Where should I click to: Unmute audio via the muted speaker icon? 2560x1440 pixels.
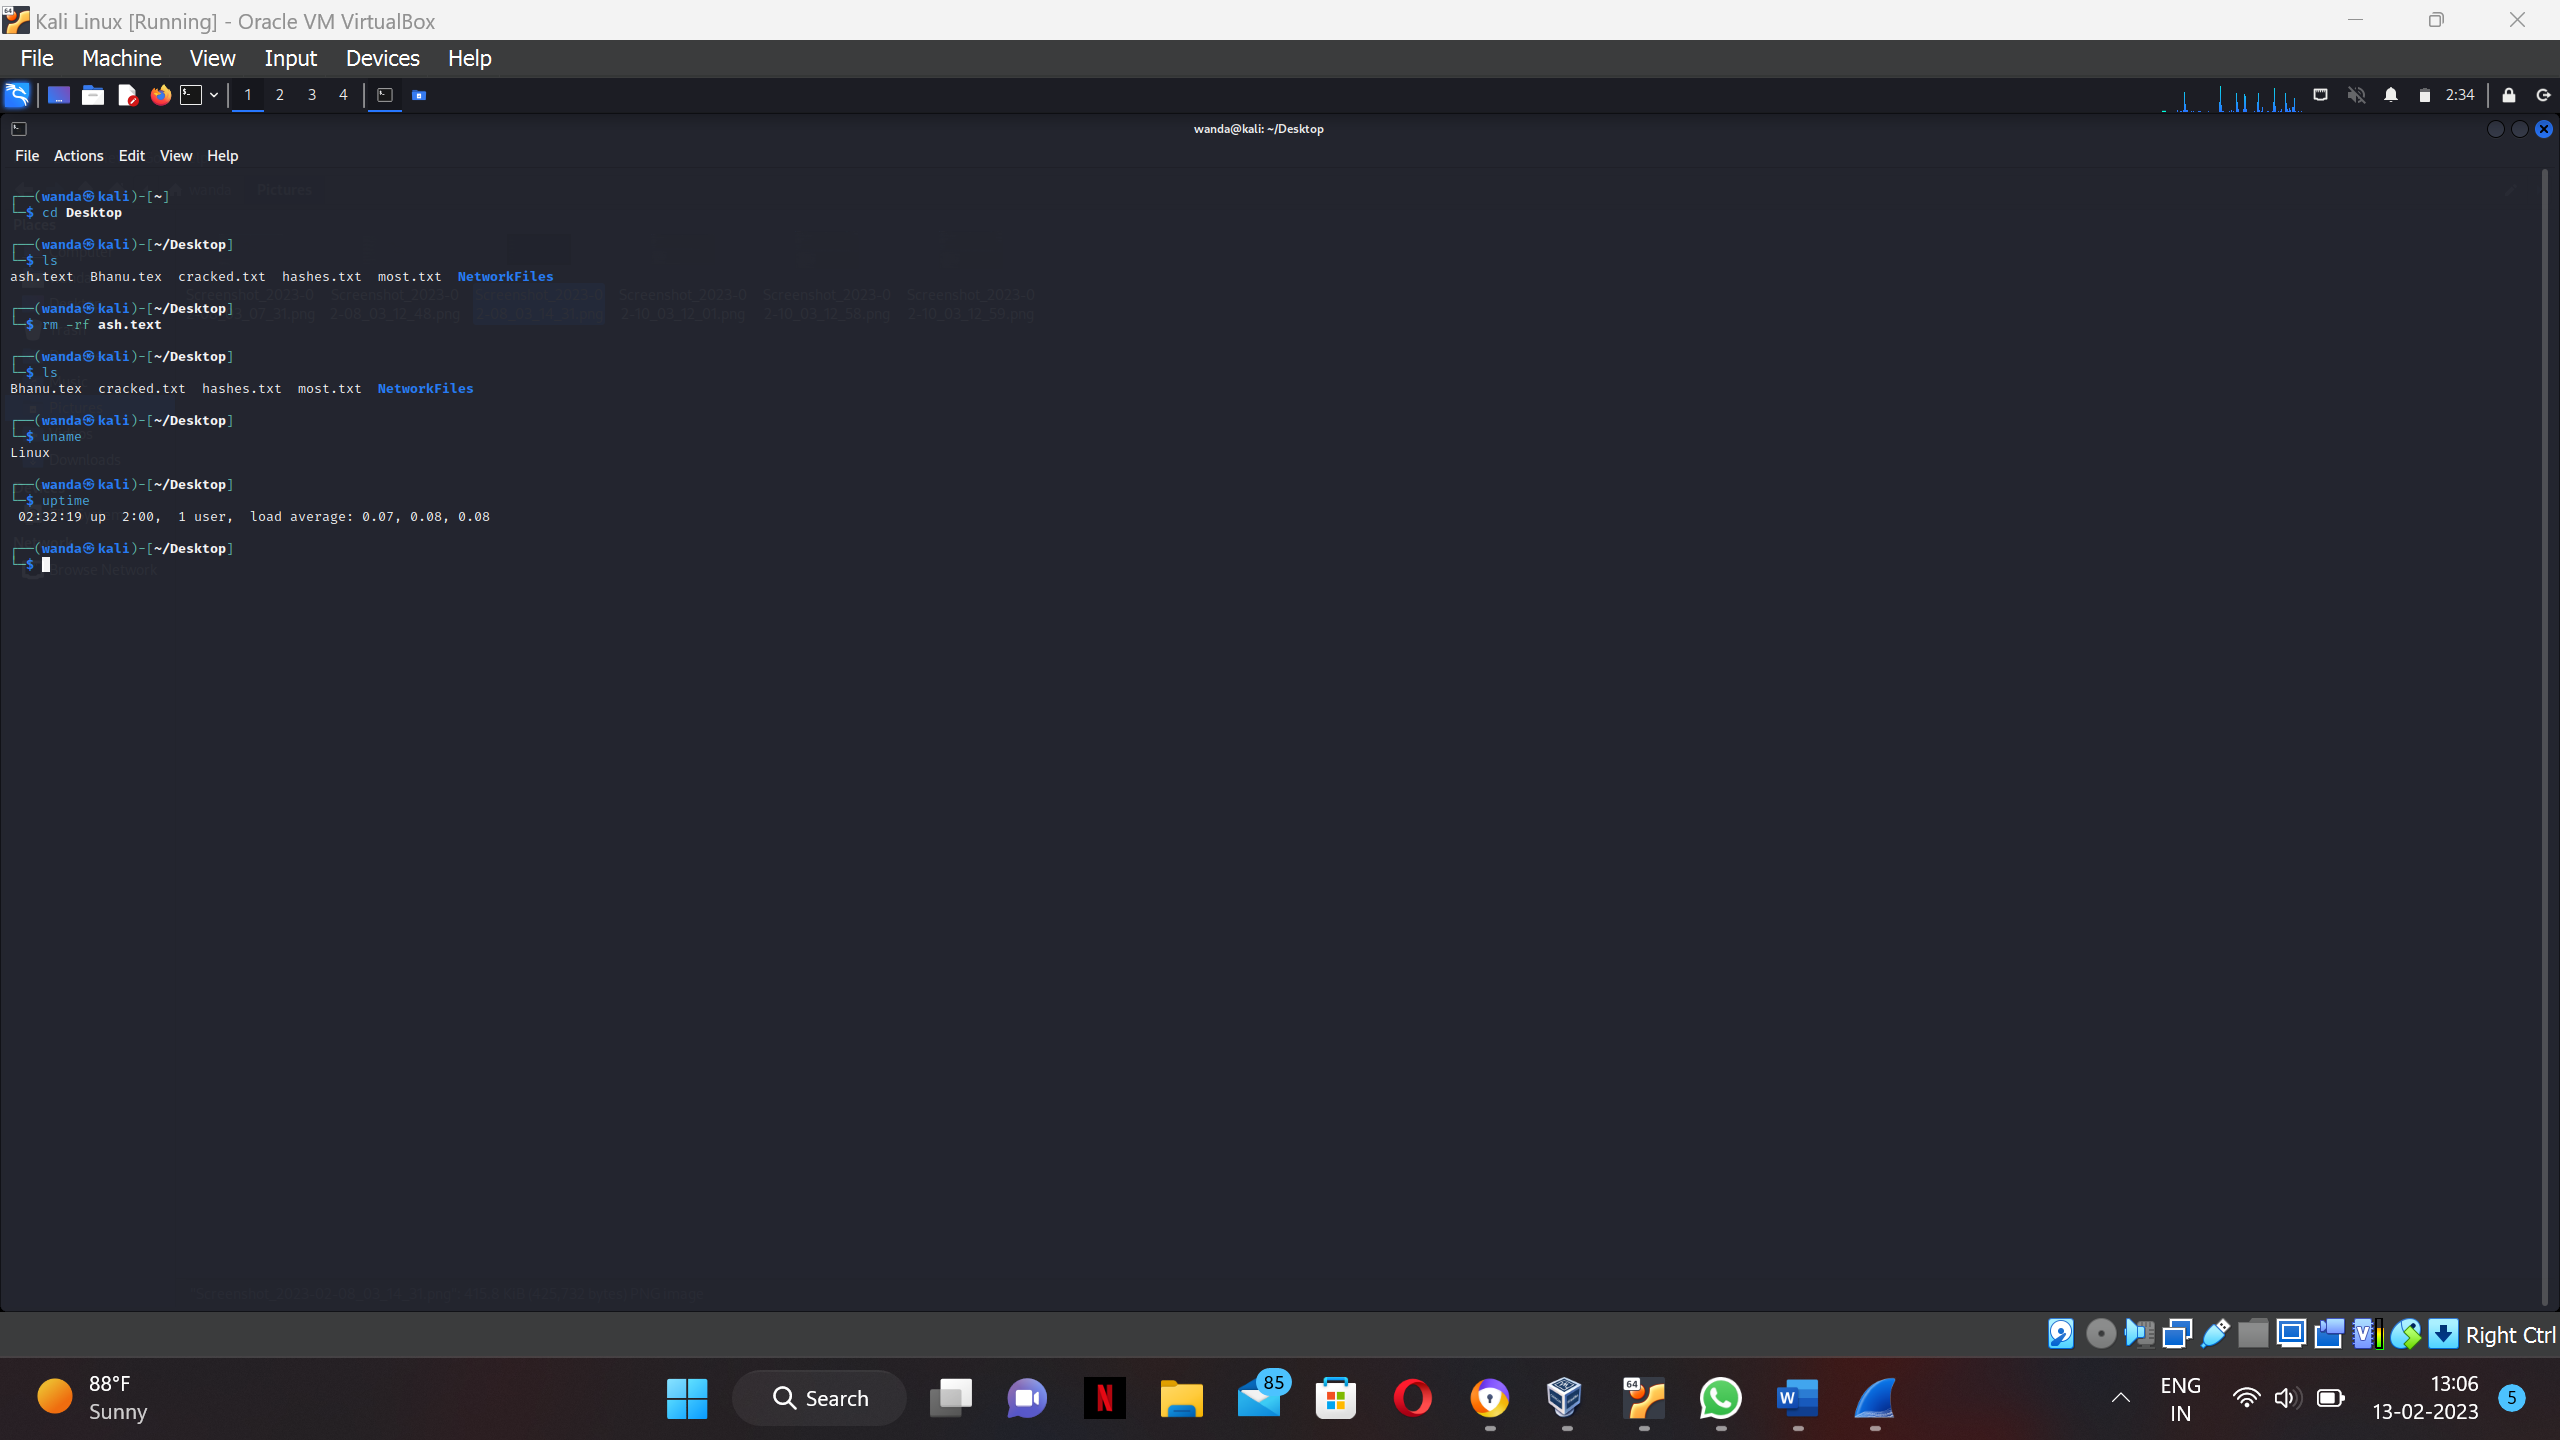(2357, 95)
